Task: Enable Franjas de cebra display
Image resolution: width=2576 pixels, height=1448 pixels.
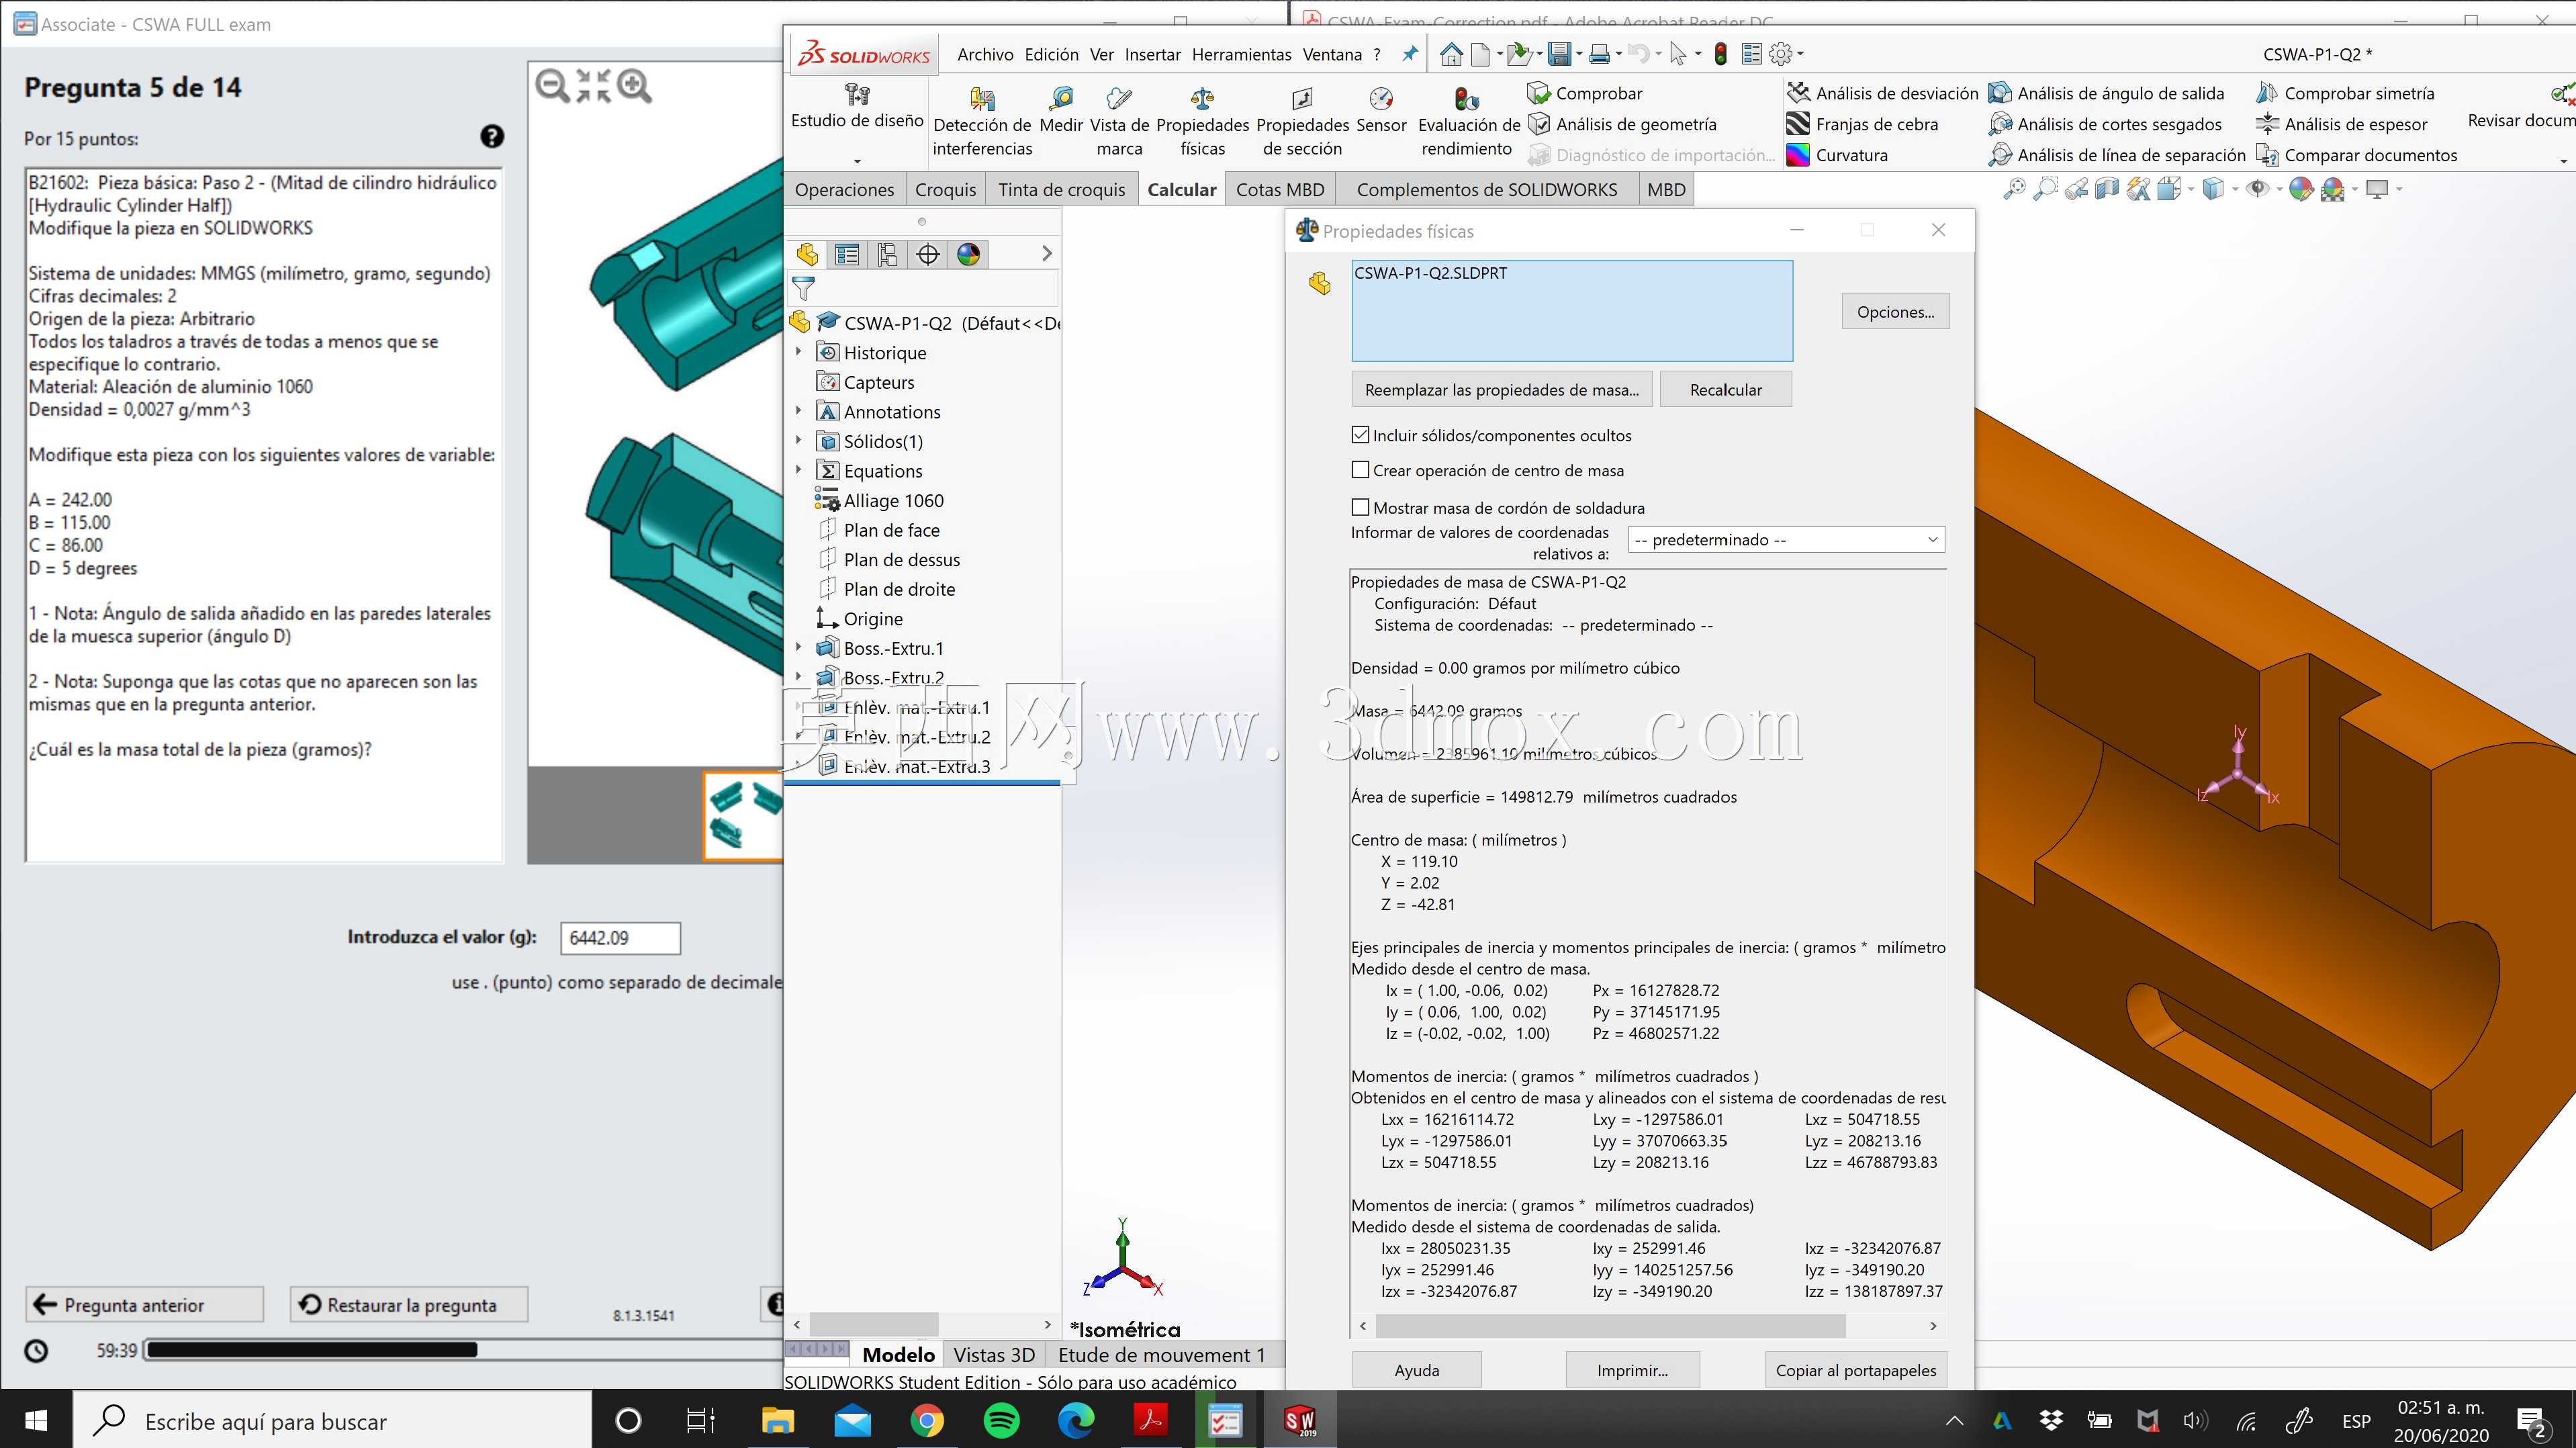Action: click(x=1863, y=124)
